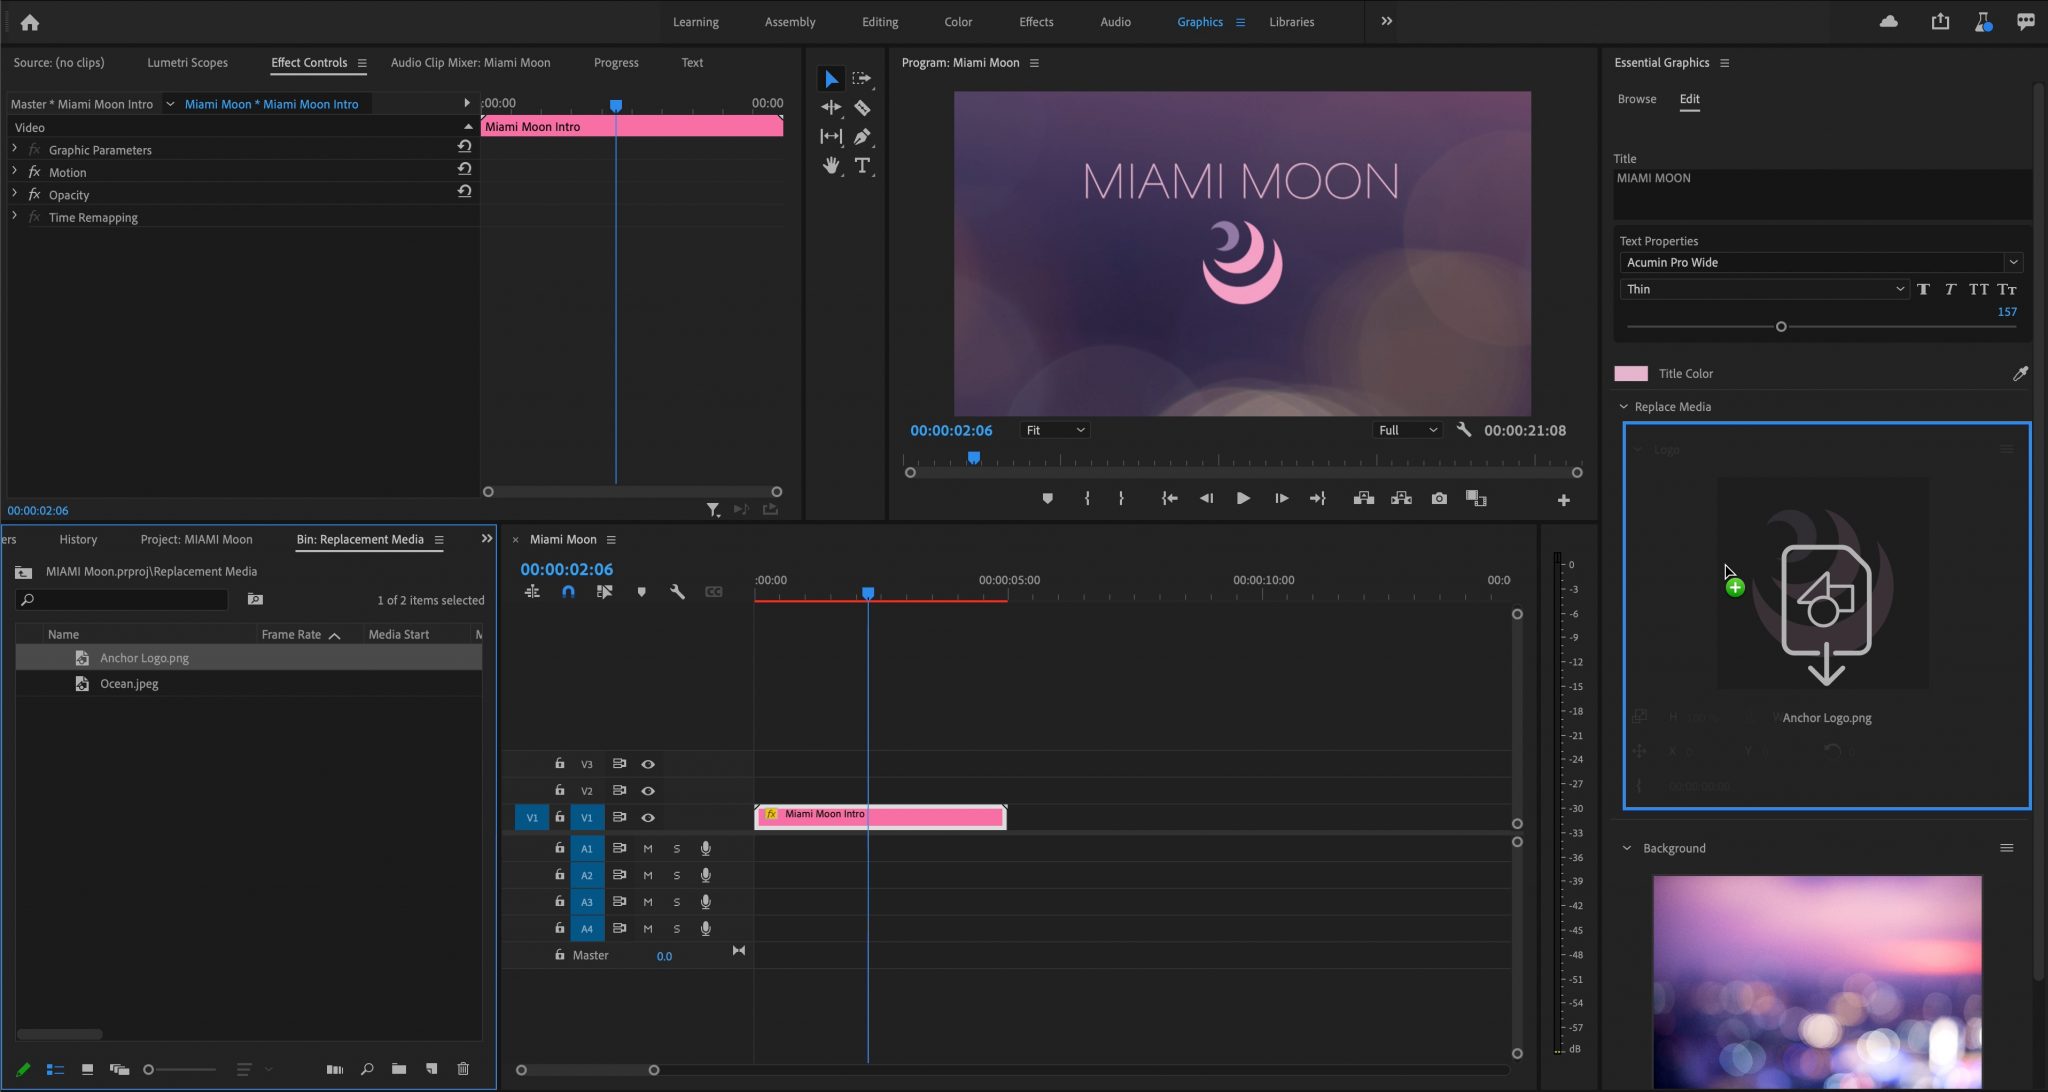This screenshot has width=2048, height=1092.
Task: Select the Type tool
Action: click(862, 166)
